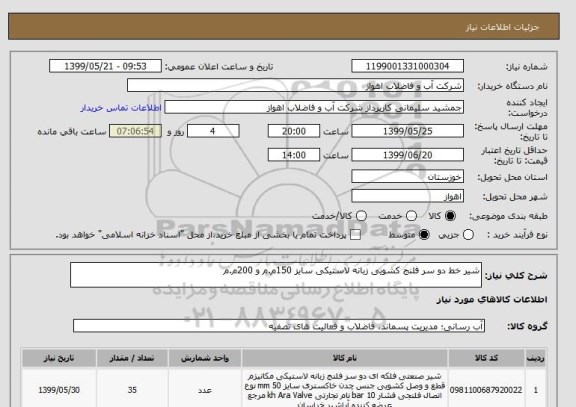This screenshot has width=576, height=407.
Task: Click item code 0981100687920022
Action: [486, 390]
